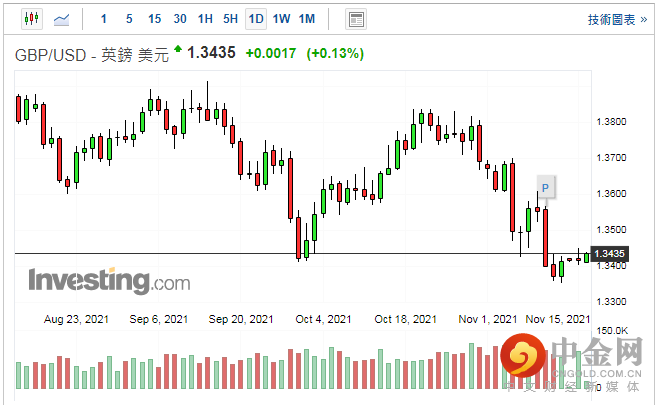Click the Oct 4, 2021 date label

click(x=323, y=319)
